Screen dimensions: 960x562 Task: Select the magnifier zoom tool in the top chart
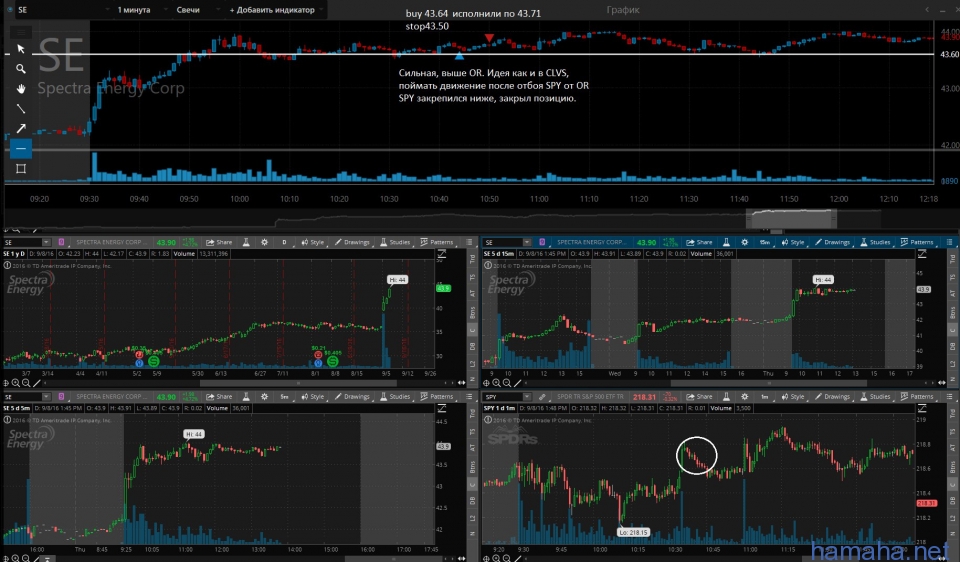(21, 69)
